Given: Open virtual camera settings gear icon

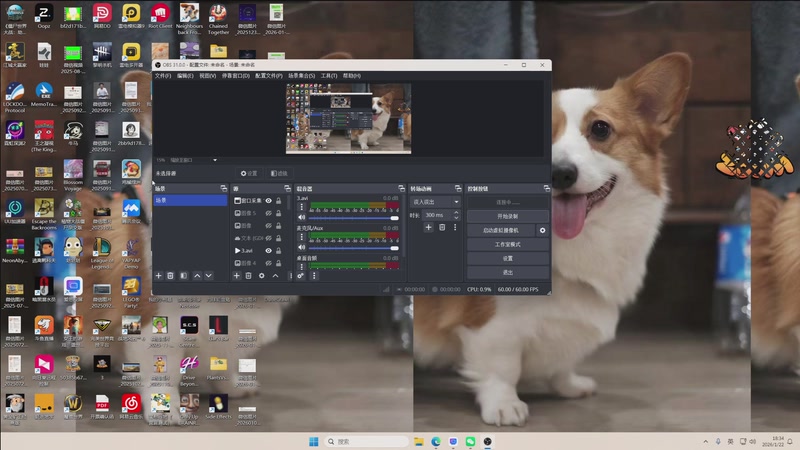Looking at the screenshot, I should (543, 230).
